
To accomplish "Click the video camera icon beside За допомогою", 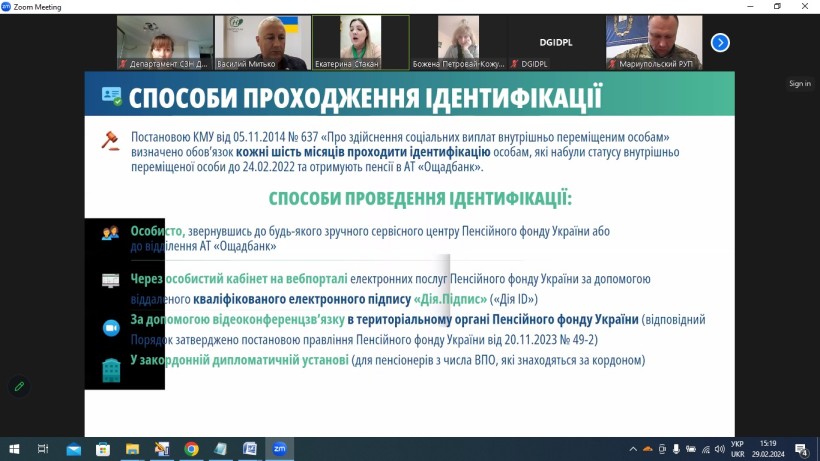I will click(x=111, y=328).
